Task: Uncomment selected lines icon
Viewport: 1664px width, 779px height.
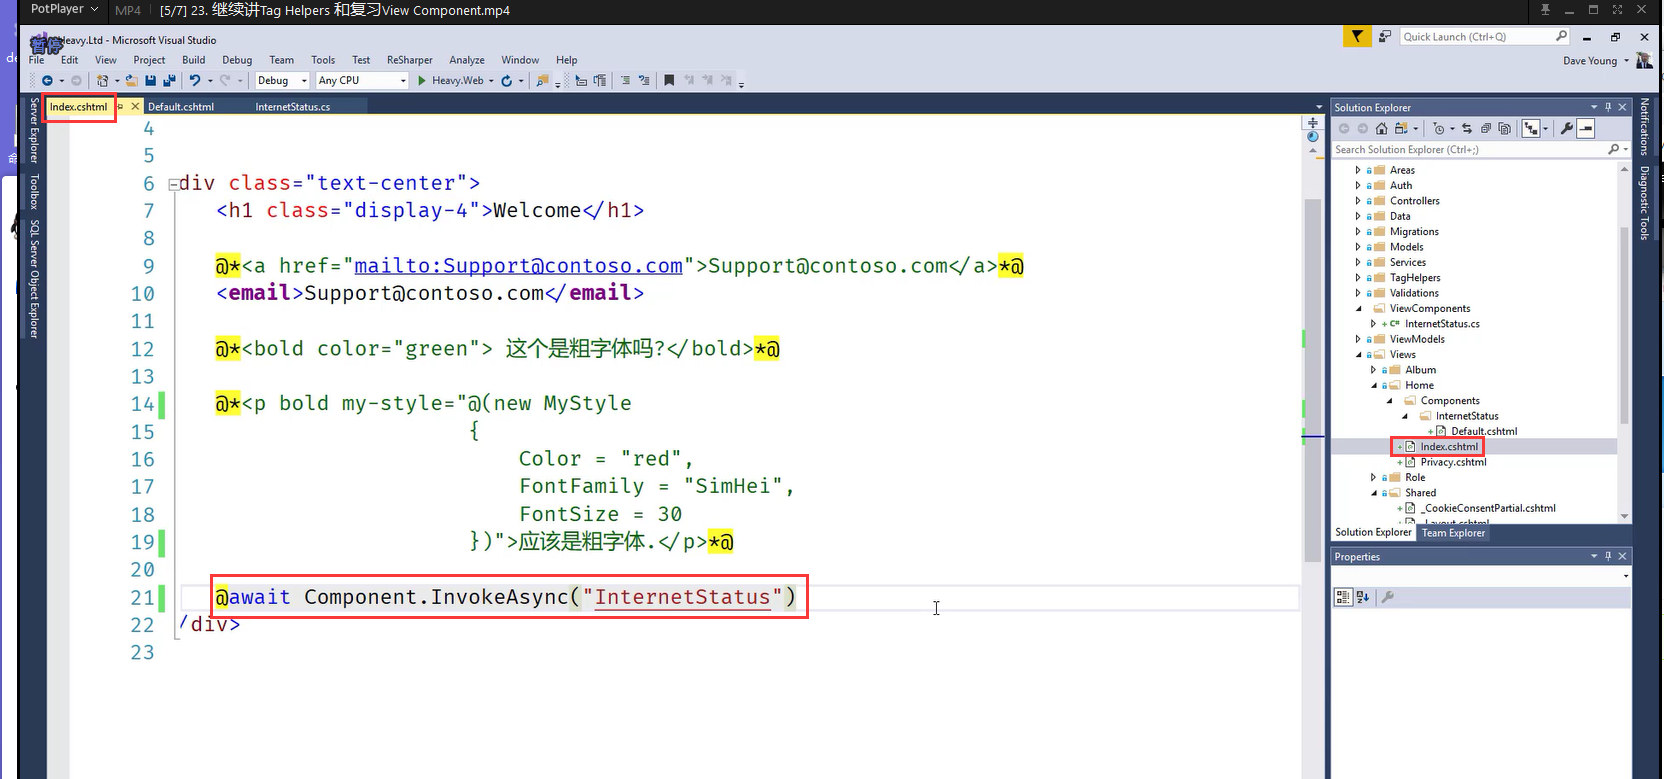Action: coord(644,80)
